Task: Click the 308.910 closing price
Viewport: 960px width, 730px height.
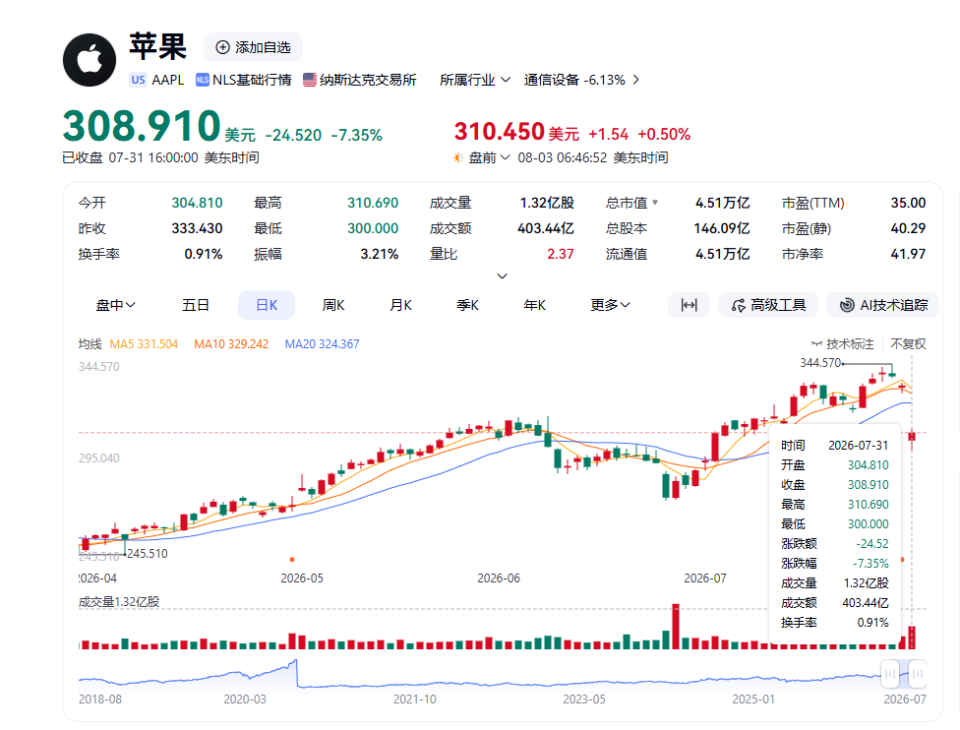Action: (x=141, y=126)
